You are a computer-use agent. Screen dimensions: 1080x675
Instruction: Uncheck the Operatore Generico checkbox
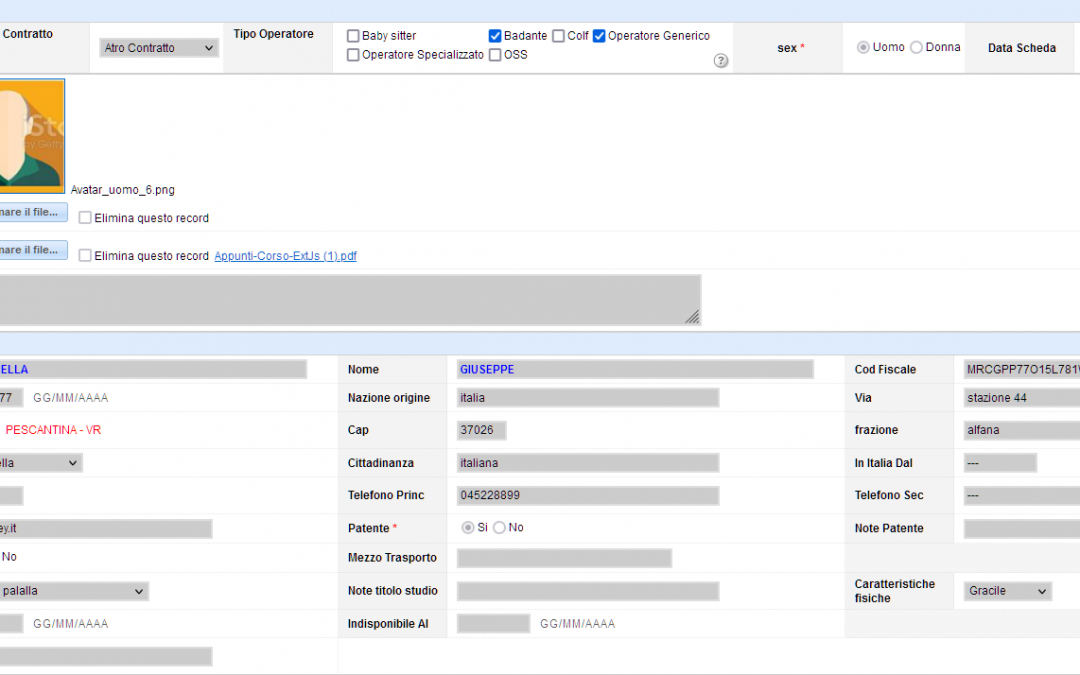click(x=599, y=36)
